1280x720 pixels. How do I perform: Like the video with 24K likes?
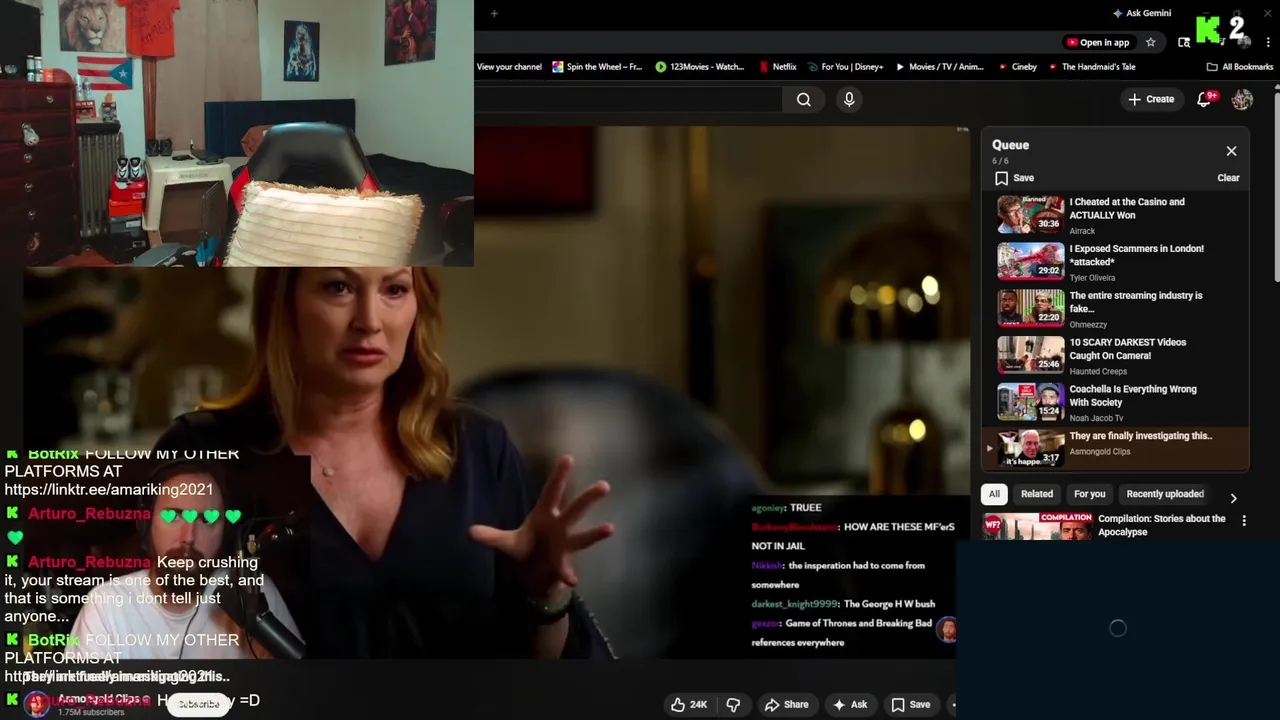click(x=689, y=705)
